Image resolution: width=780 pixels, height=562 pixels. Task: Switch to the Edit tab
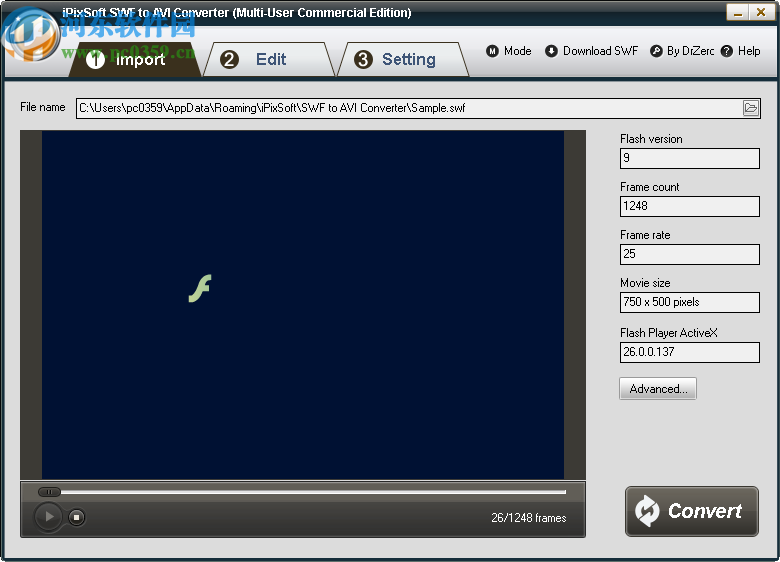(x=269, y=60)
